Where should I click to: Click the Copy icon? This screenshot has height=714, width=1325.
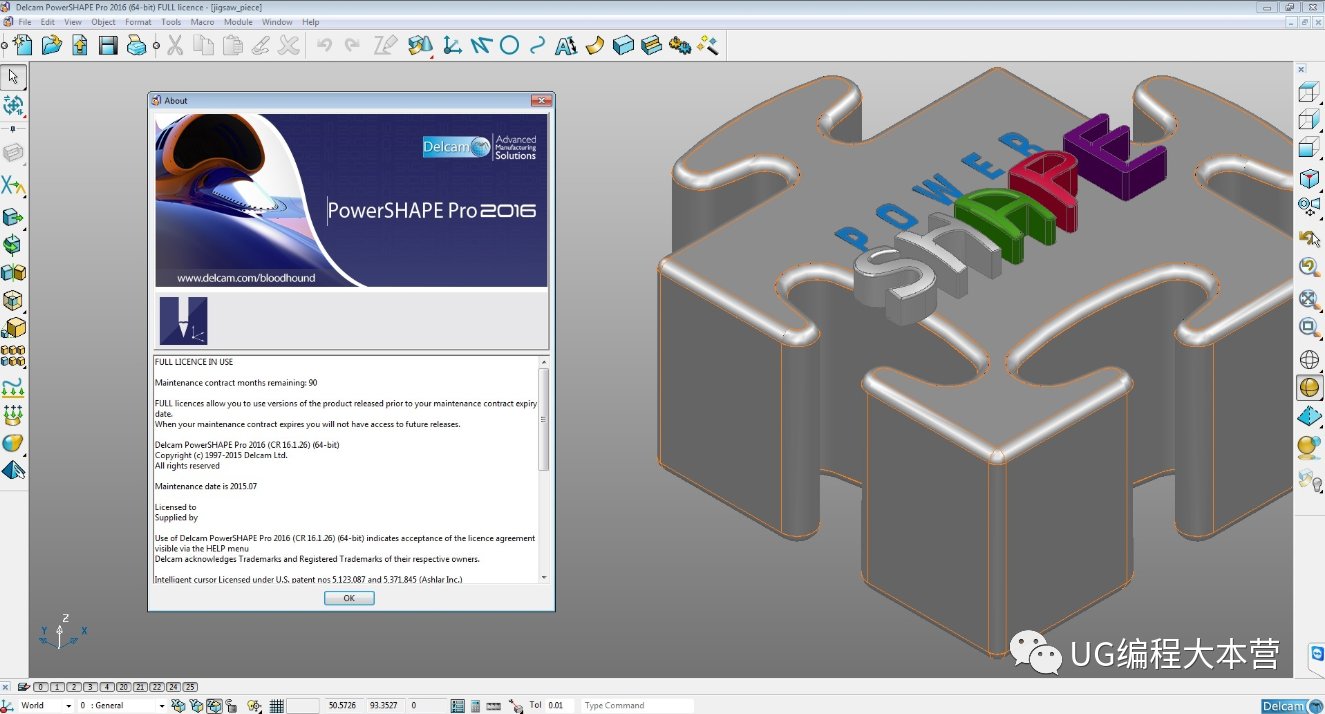pyautogui.click(x=204, y=45)
